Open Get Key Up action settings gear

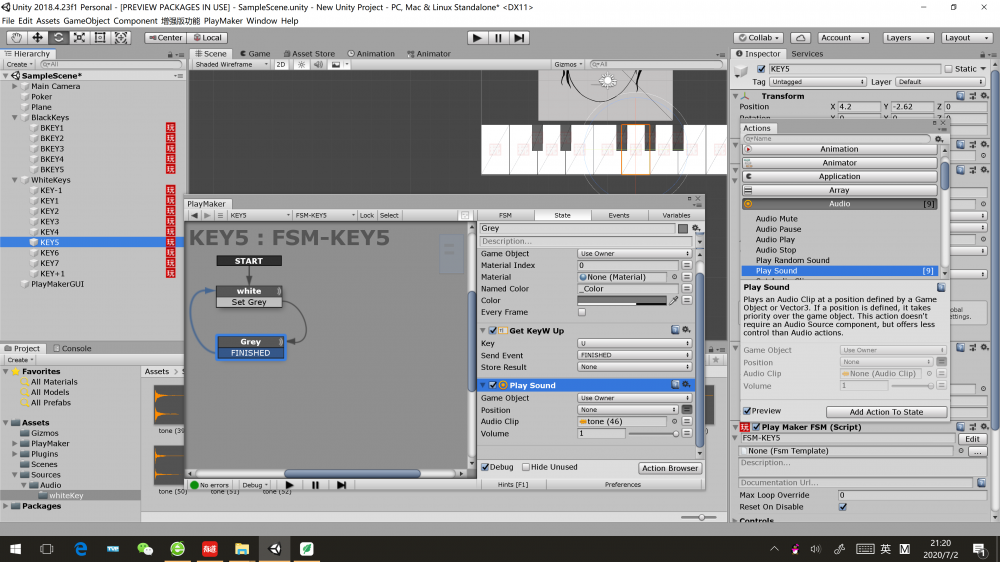pyautogui.click(x=686, y=330)
